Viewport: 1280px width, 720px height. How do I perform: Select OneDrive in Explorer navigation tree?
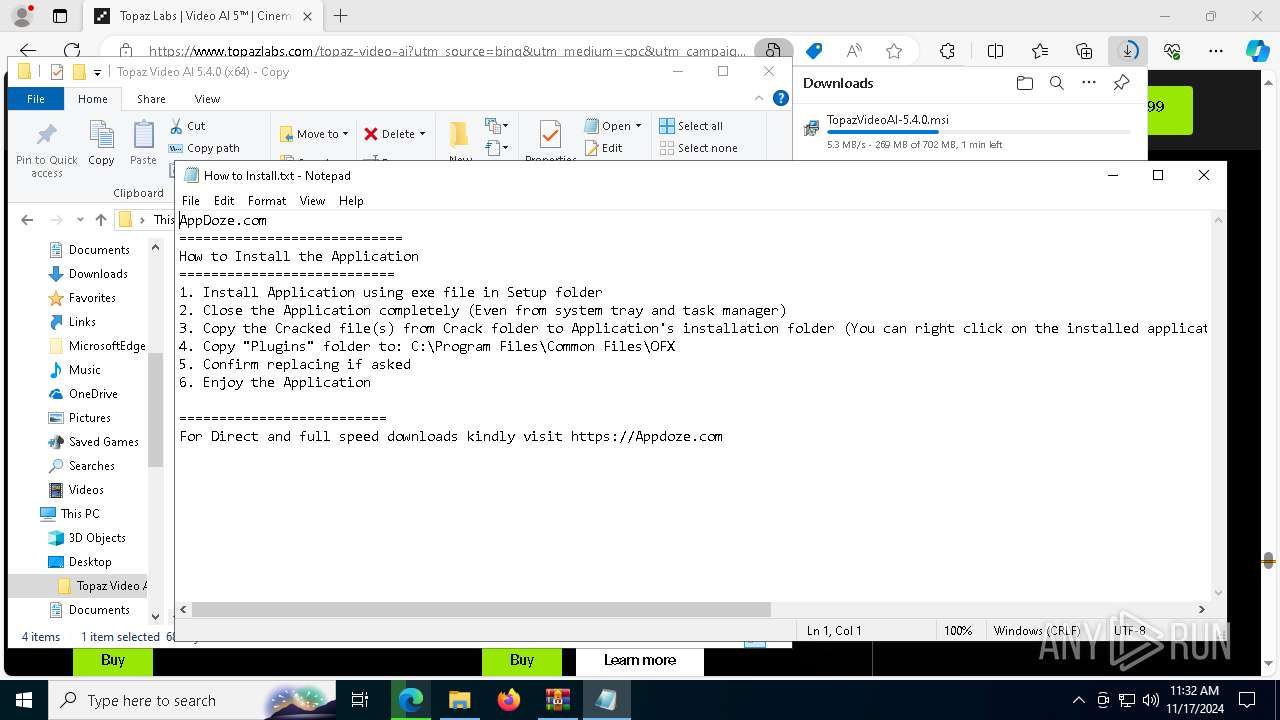click(93, 394)
